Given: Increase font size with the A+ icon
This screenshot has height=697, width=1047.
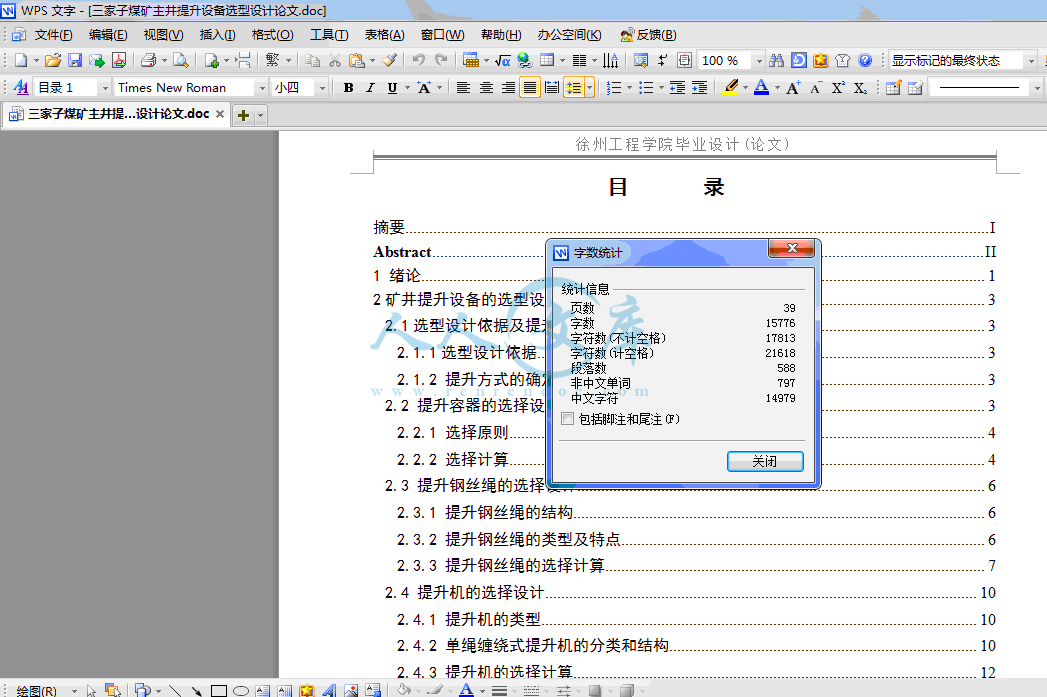Looking at the screenshot, I should [793, 87].
